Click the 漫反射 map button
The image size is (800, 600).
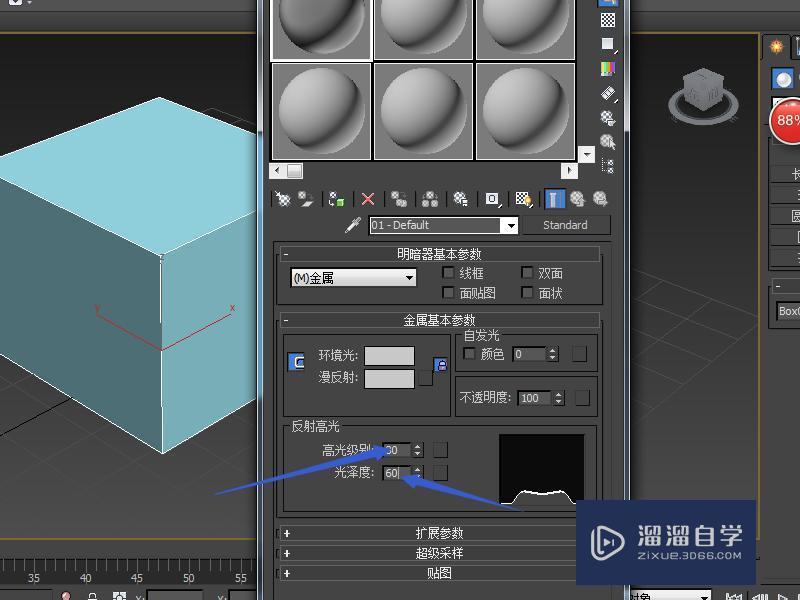pyautogui.click(x=426, y=378)
